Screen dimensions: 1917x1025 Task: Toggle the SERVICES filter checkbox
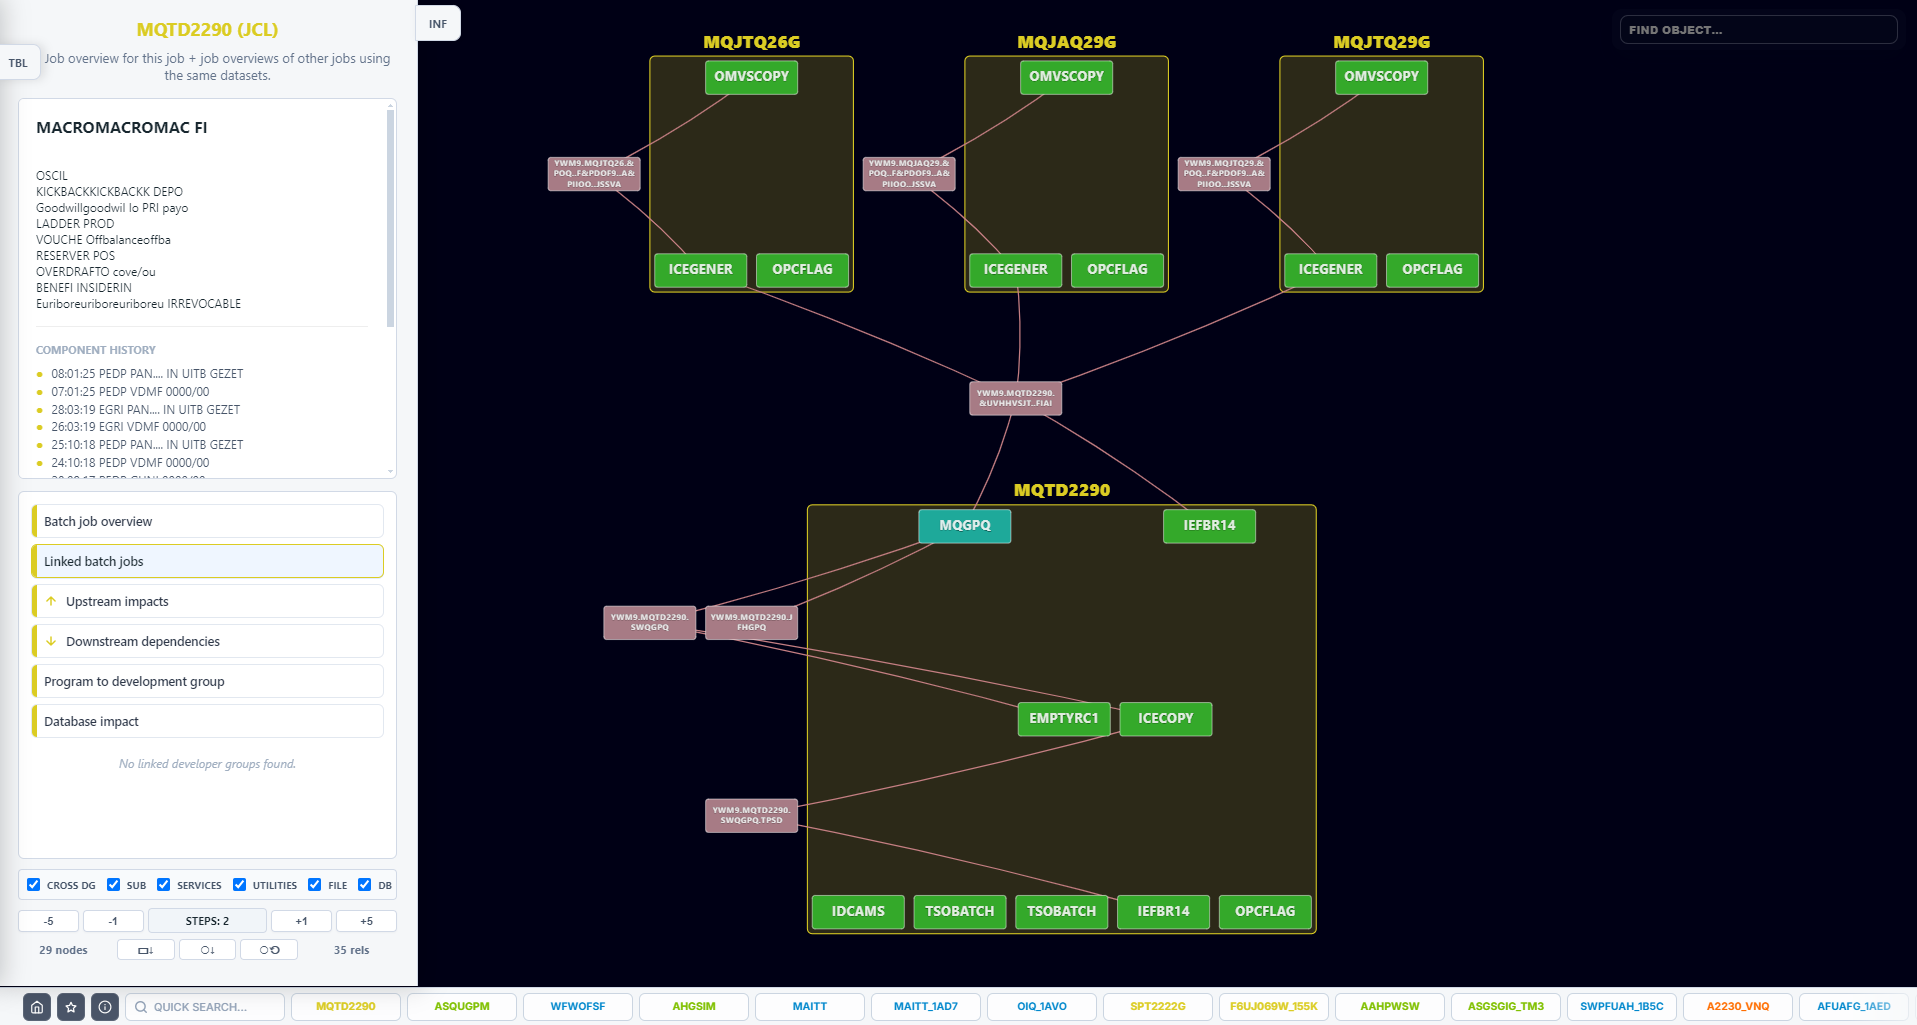click(164, 885)
